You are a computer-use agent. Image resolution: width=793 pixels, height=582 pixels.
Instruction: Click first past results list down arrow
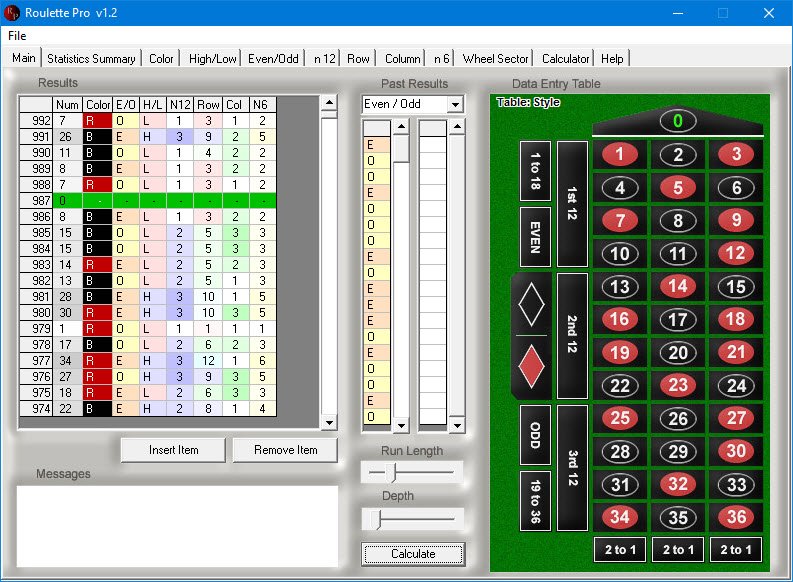(401, 426)
